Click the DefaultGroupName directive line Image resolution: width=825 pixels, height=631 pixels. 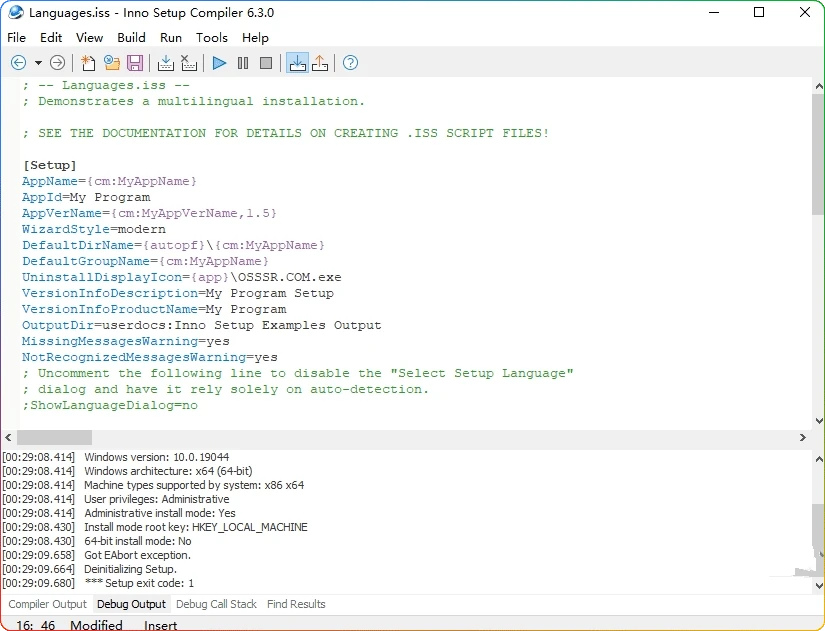click(146, 261)
